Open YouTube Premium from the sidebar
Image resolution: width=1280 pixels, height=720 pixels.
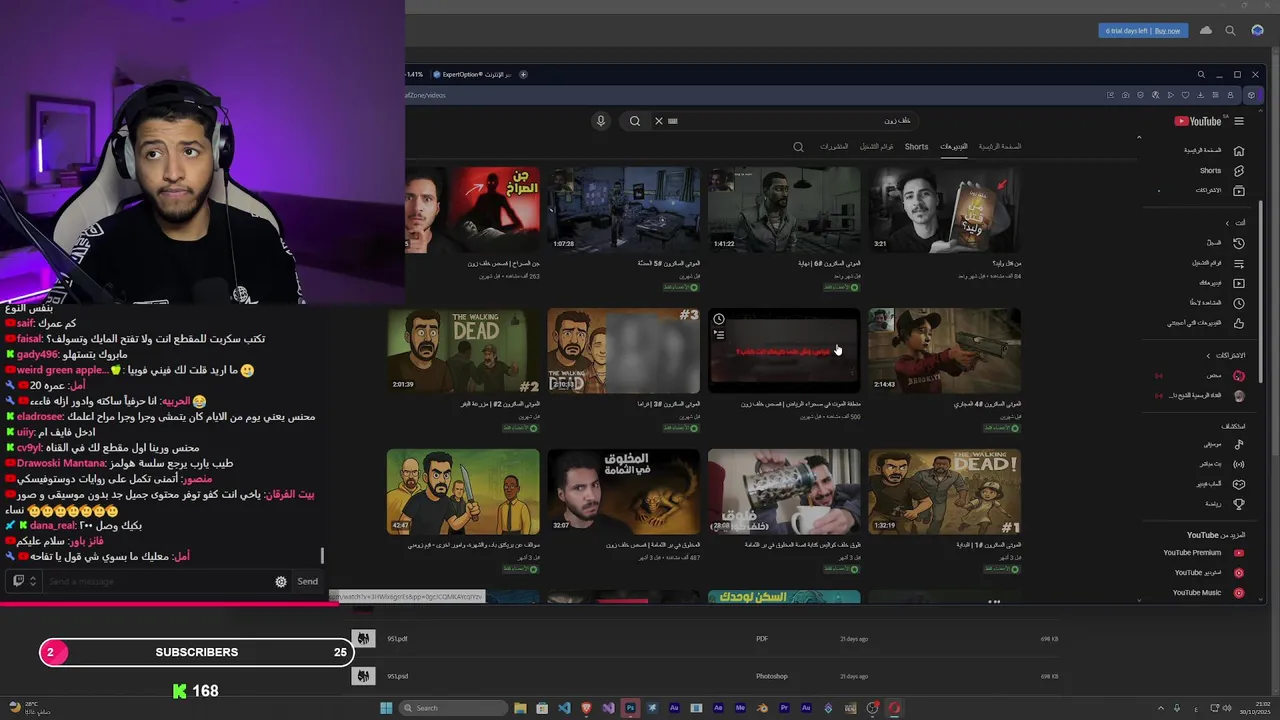coord(1203,553)
